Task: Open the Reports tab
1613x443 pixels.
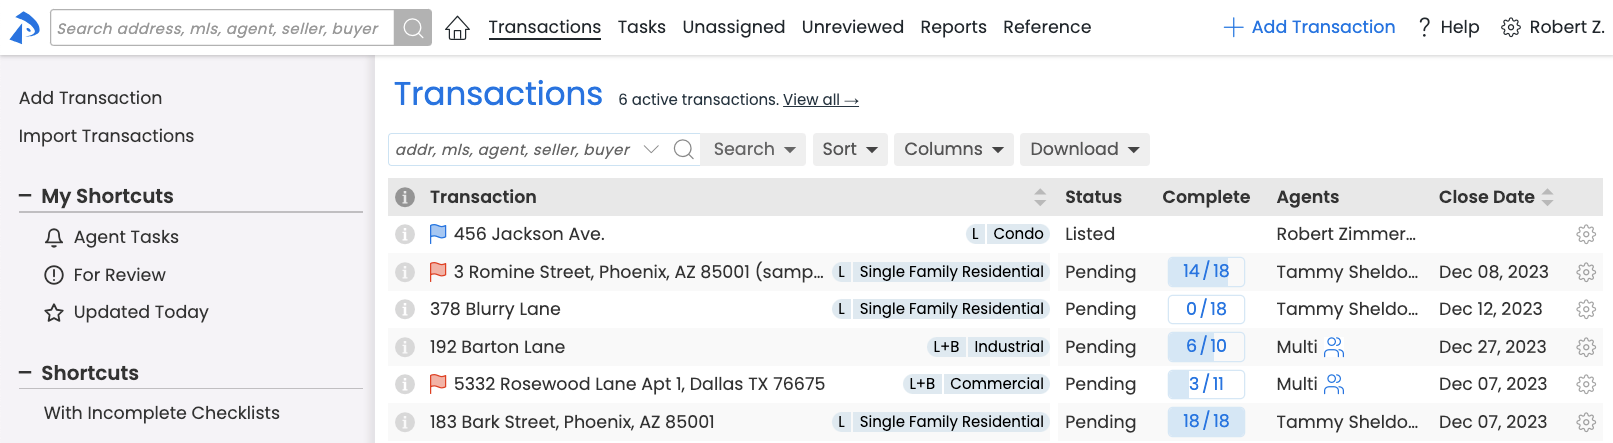Action: 953,27
